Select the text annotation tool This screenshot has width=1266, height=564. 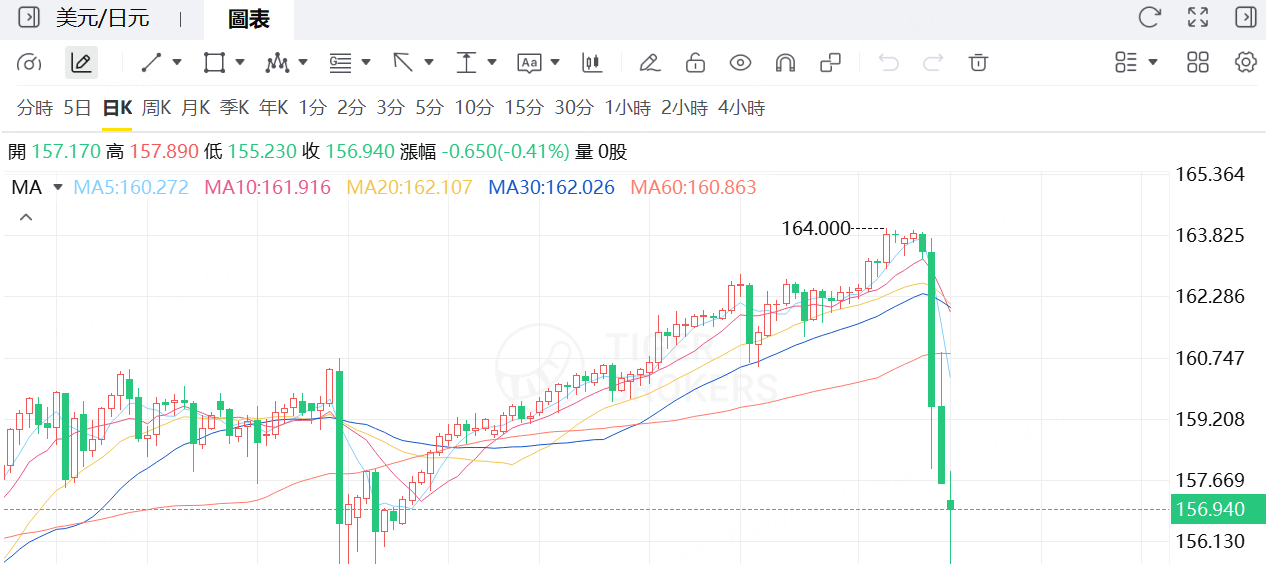[x=529, y=63]
